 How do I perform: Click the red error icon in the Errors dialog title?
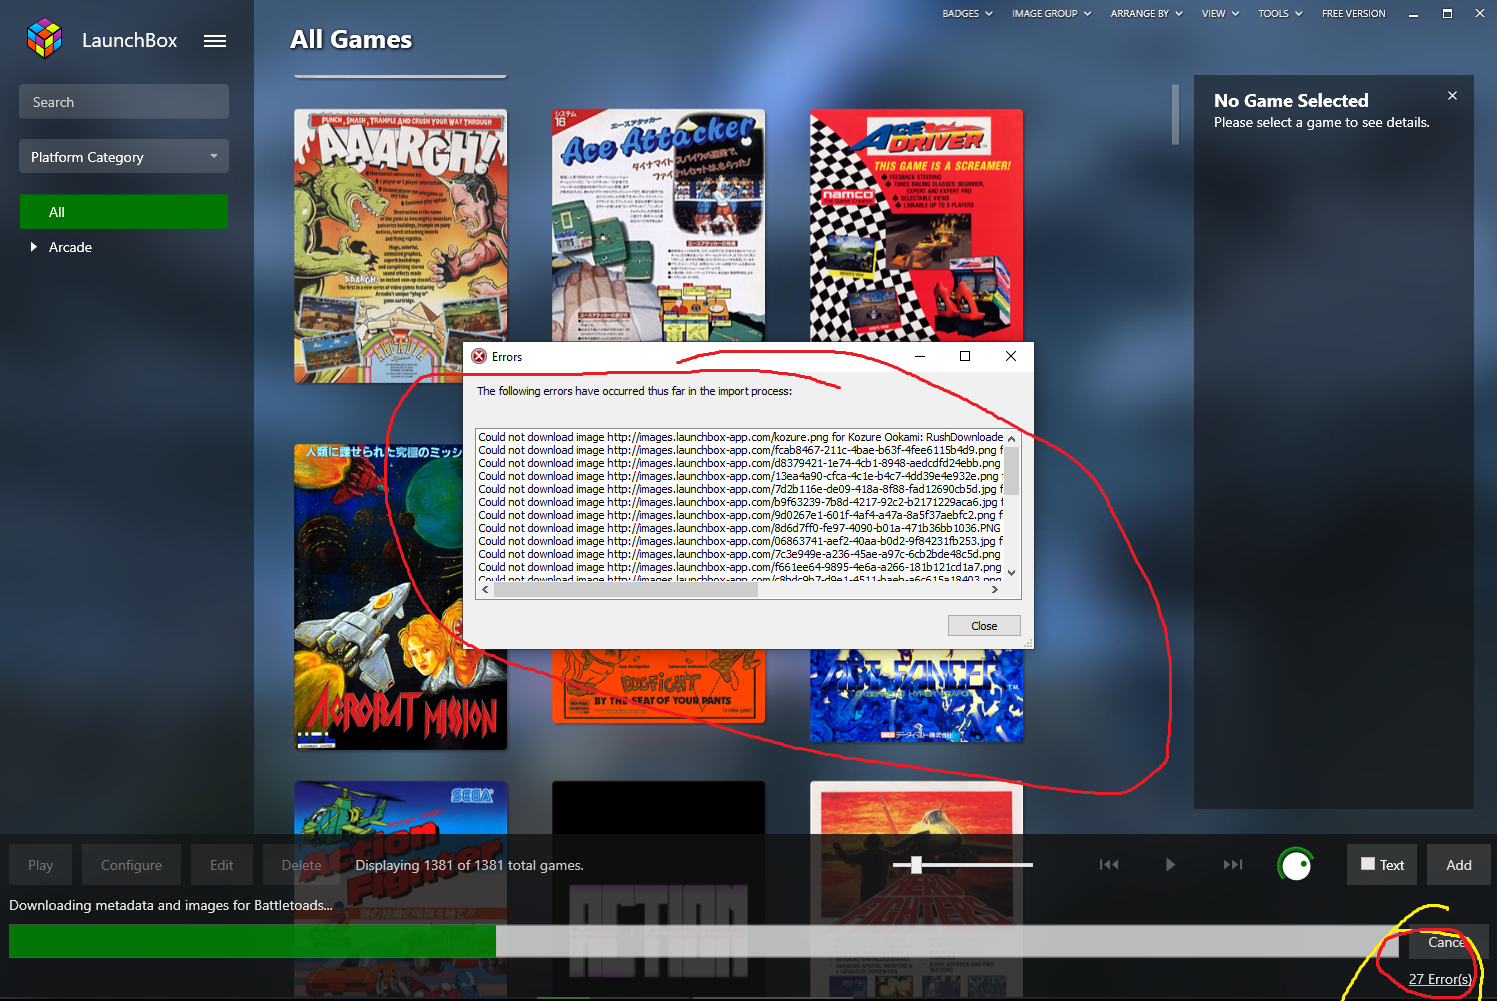click(x=479, y=357)
